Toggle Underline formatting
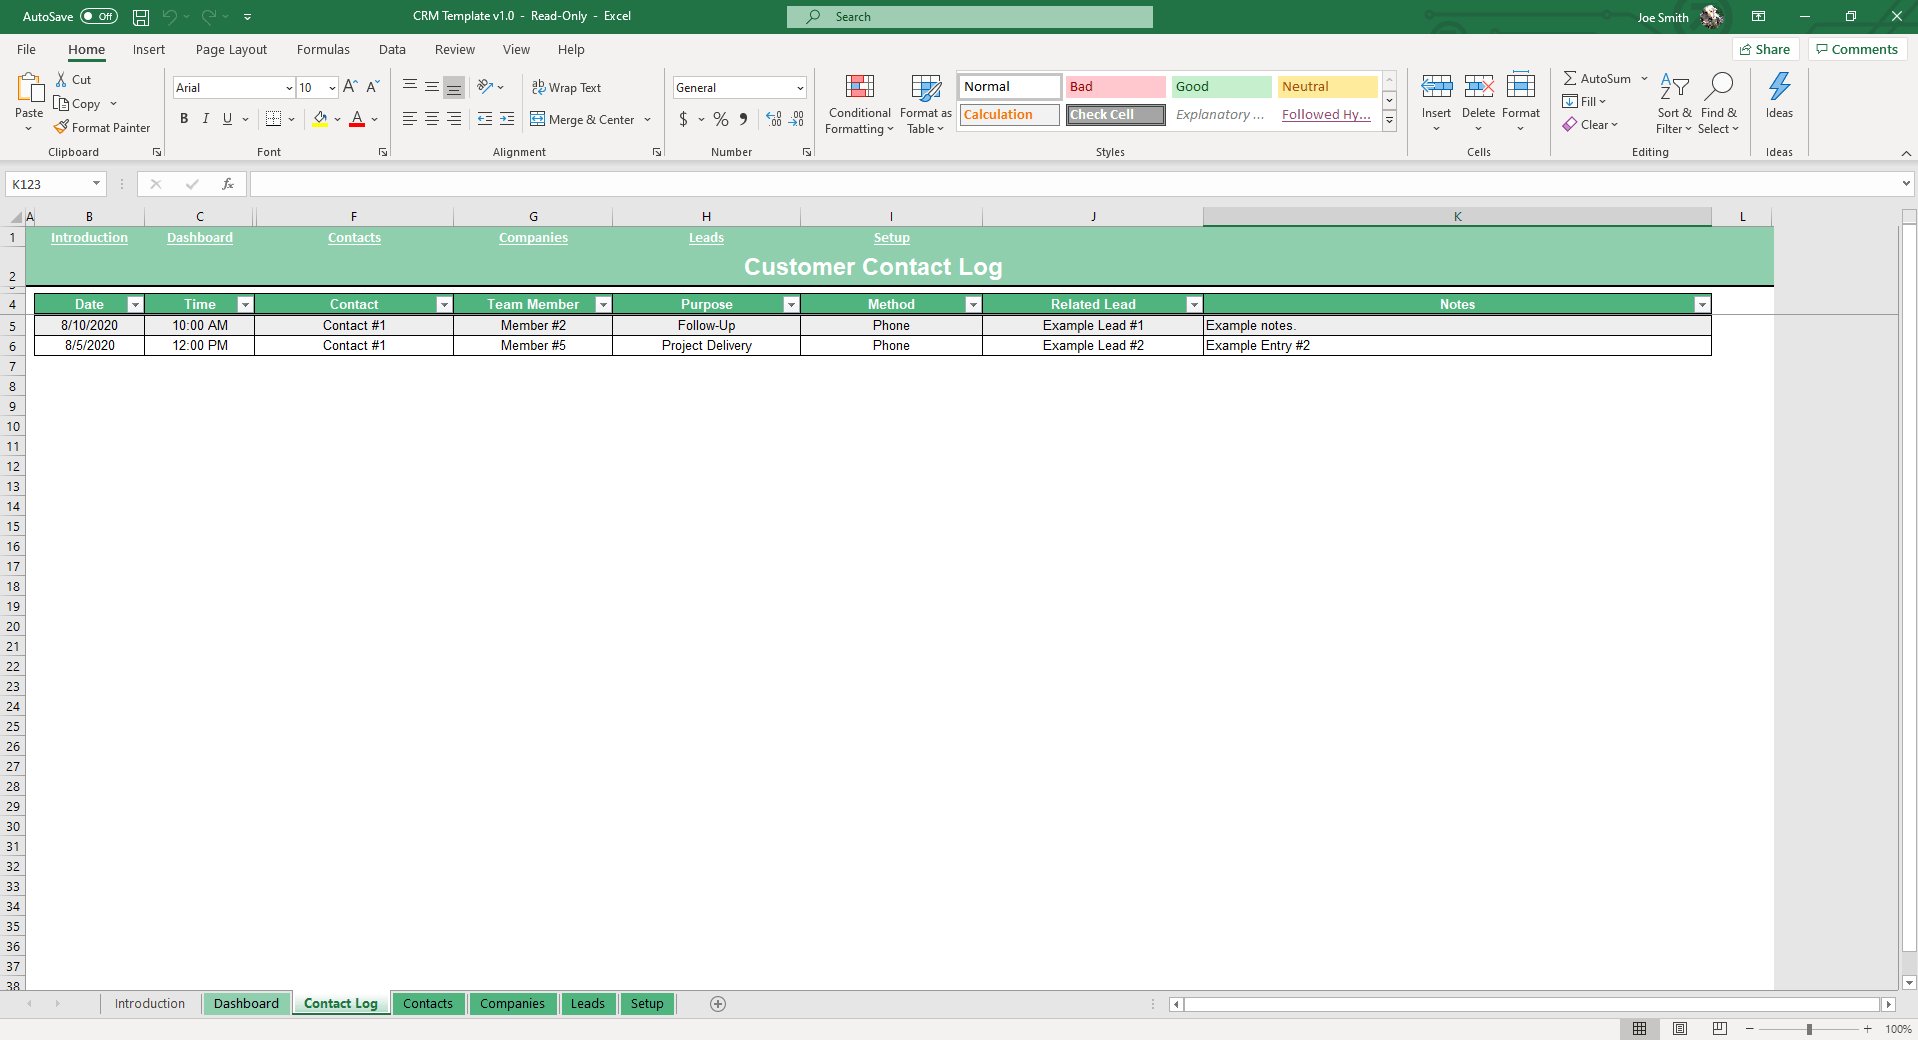The image size is (1918, 1040). point(228,119)
